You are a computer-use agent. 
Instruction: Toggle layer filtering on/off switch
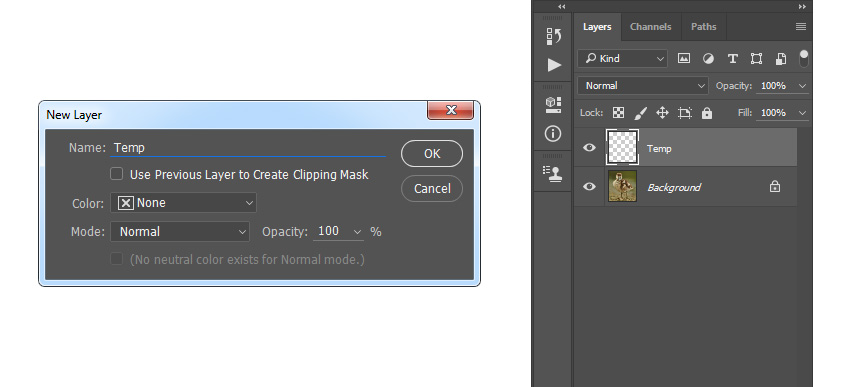804,59
